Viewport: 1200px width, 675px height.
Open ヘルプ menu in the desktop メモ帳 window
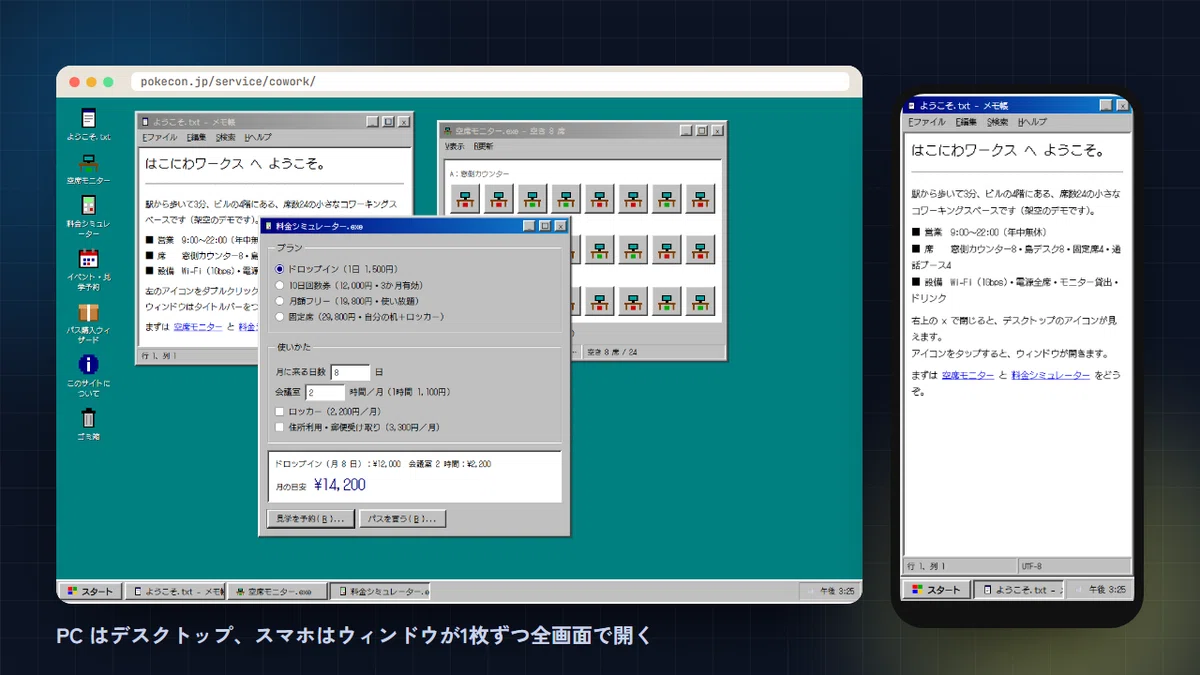tap(258, 137)
